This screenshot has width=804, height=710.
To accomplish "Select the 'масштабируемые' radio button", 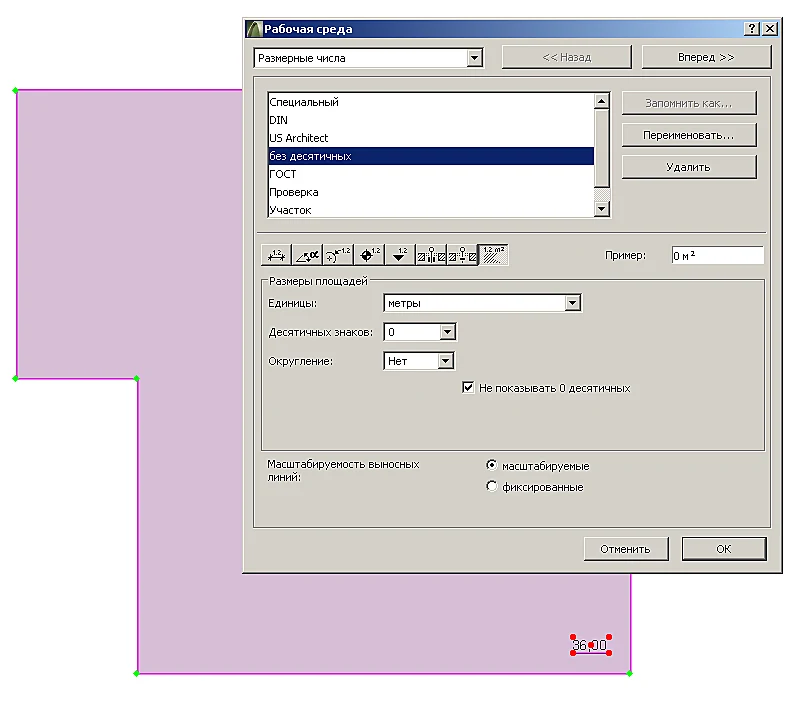I will pyautogui.click(x=491, y=465).
